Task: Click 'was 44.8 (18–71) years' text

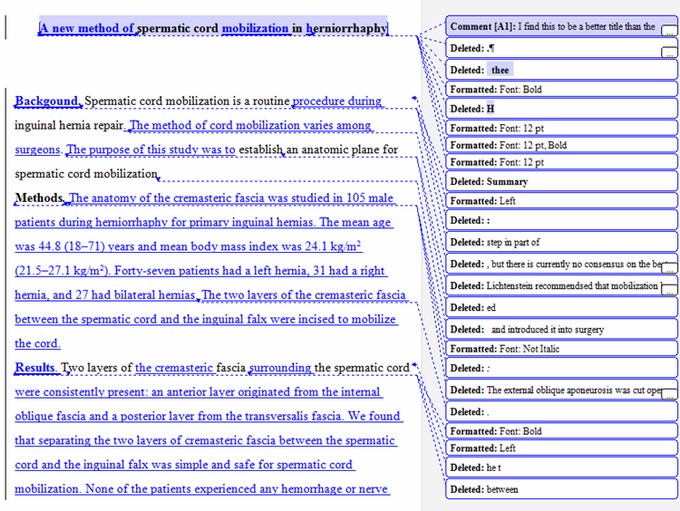Action: (x=75, y=247)
